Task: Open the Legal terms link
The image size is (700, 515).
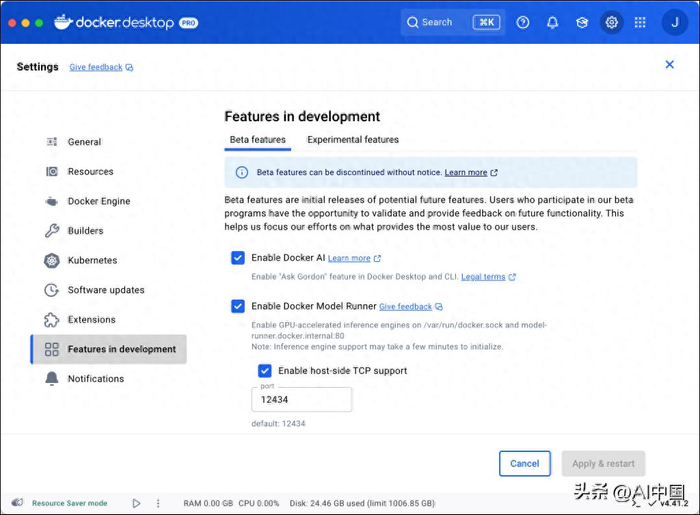Action: click(x=483, y=276)
